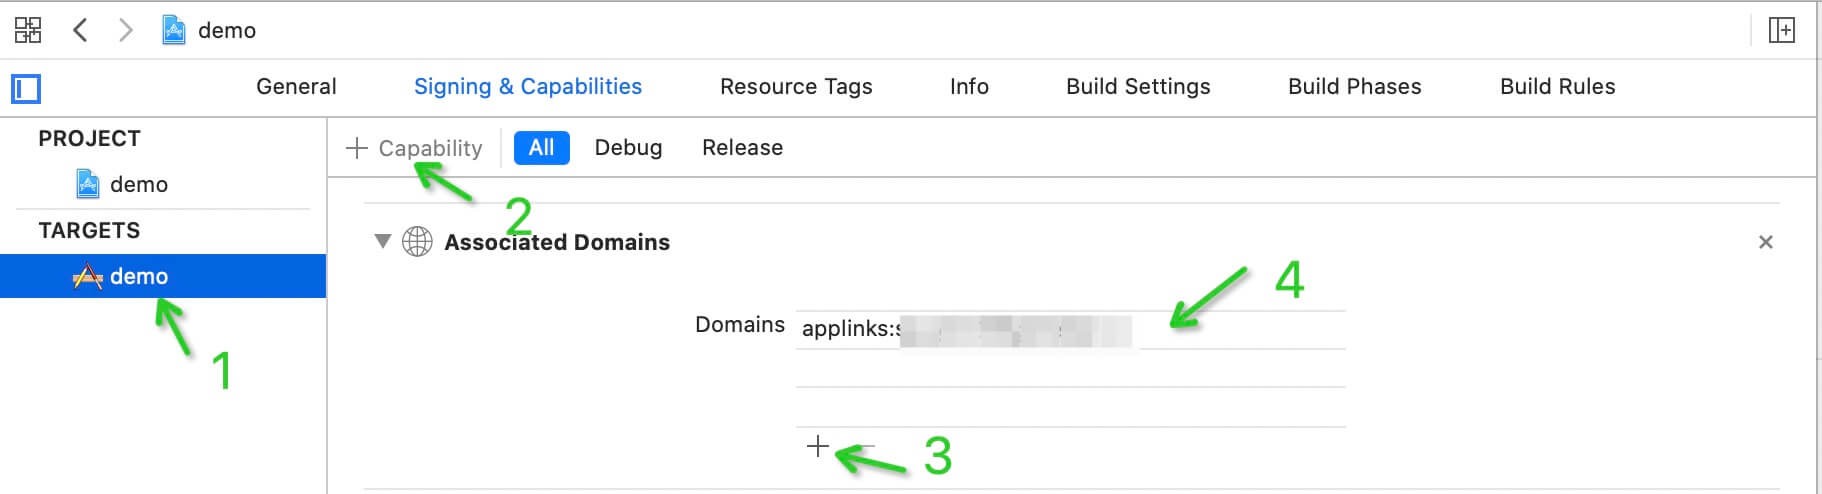
Task: Collapse the Associated Domains section
Action: (x=382, y=241)
